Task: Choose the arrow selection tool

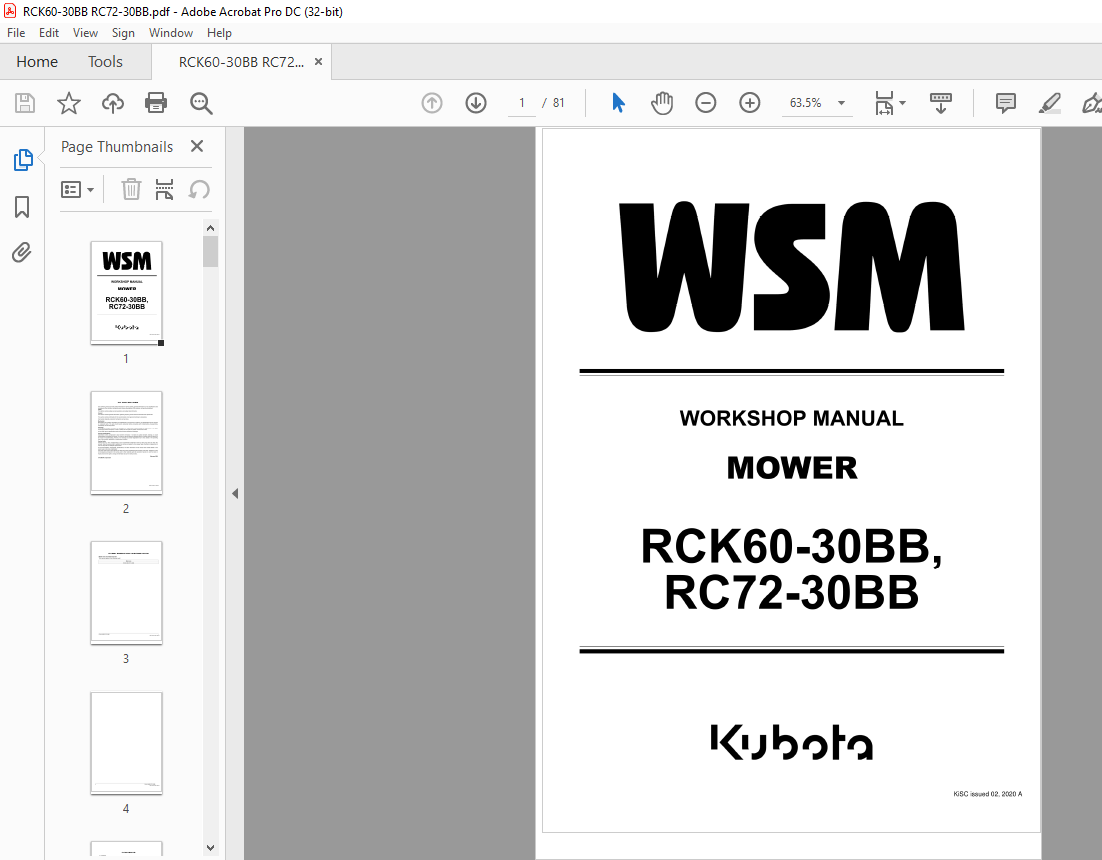Action: (618, 103)
